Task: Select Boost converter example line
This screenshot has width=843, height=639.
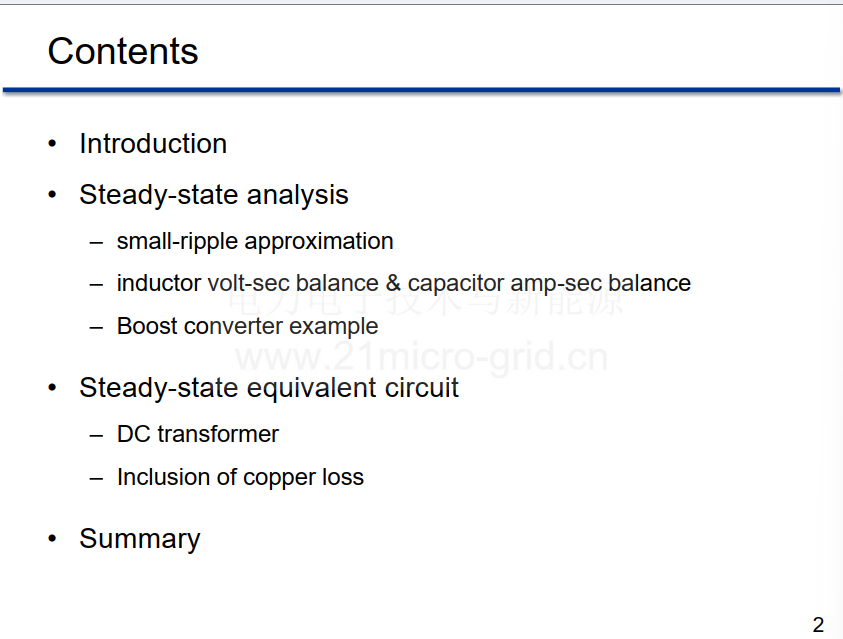Action: point(248,327)
